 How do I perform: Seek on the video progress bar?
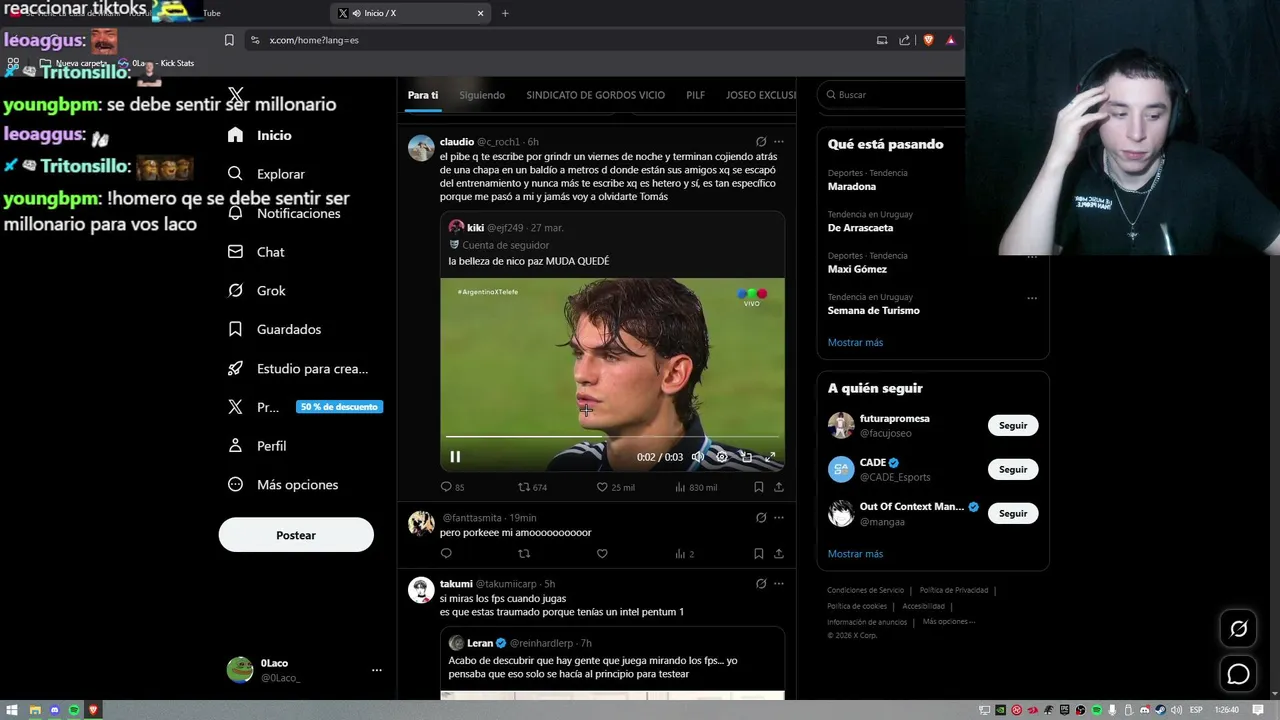click(612, 437)
